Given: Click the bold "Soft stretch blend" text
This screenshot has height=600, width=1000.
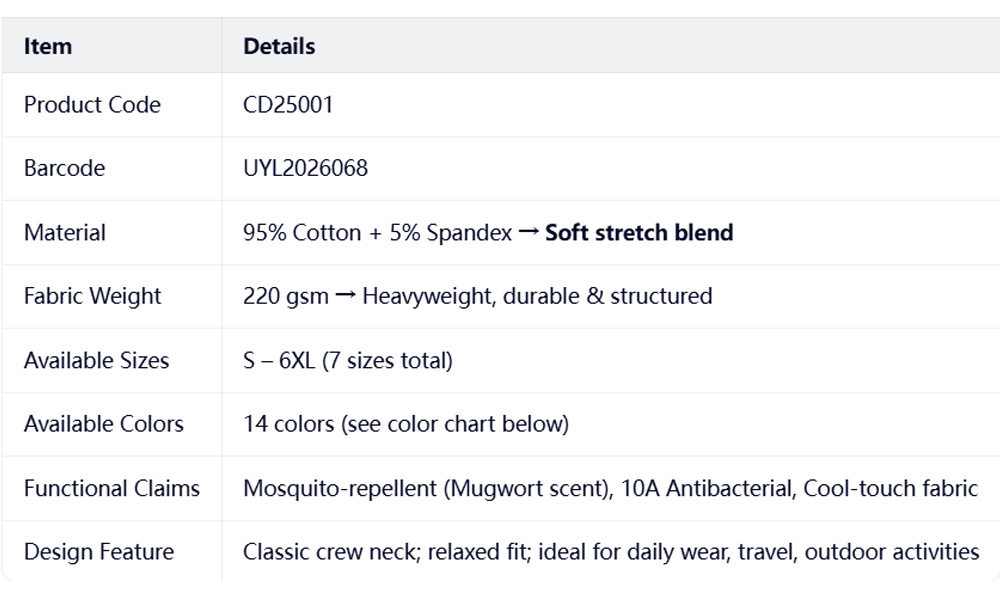Looking at the screenshot, I should [x=639, y=233].
